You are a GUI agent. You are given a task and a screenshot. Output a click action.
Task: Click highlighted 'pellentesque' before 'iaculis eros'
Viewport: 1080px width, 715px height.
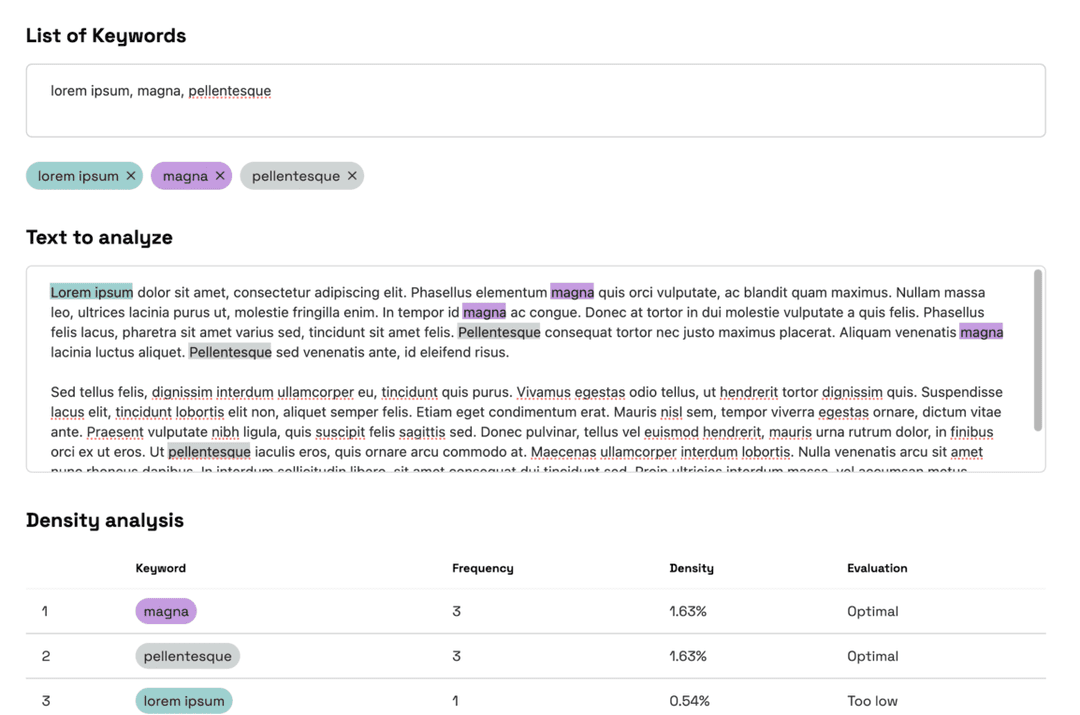209,452
